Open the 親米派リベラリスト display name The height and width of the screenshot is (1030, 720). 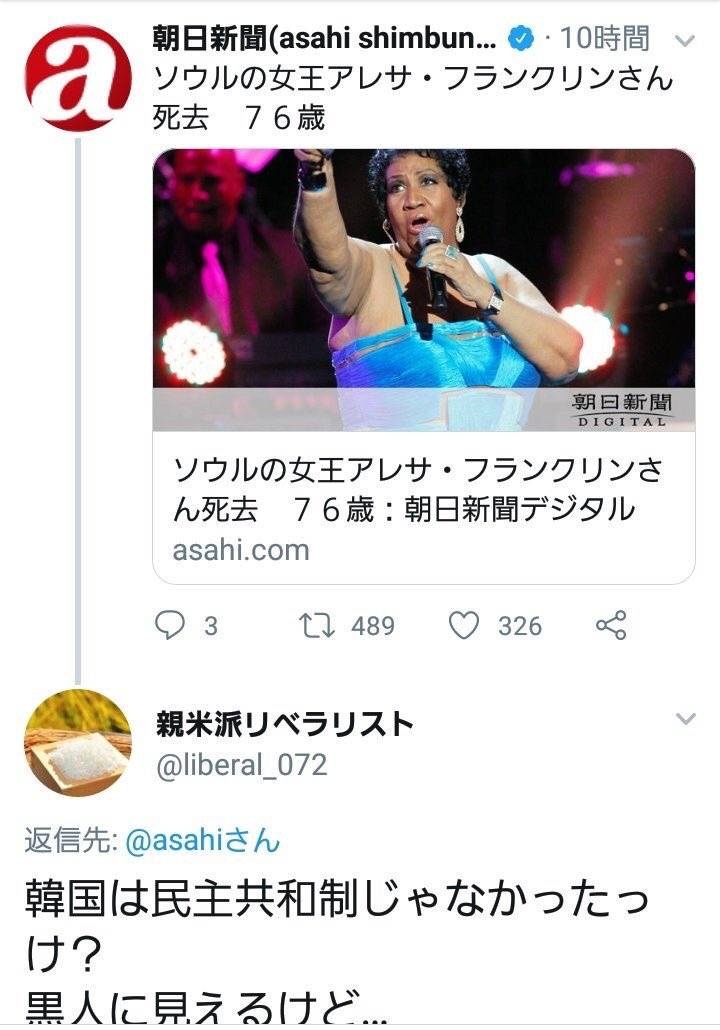[x=284, y=724]
